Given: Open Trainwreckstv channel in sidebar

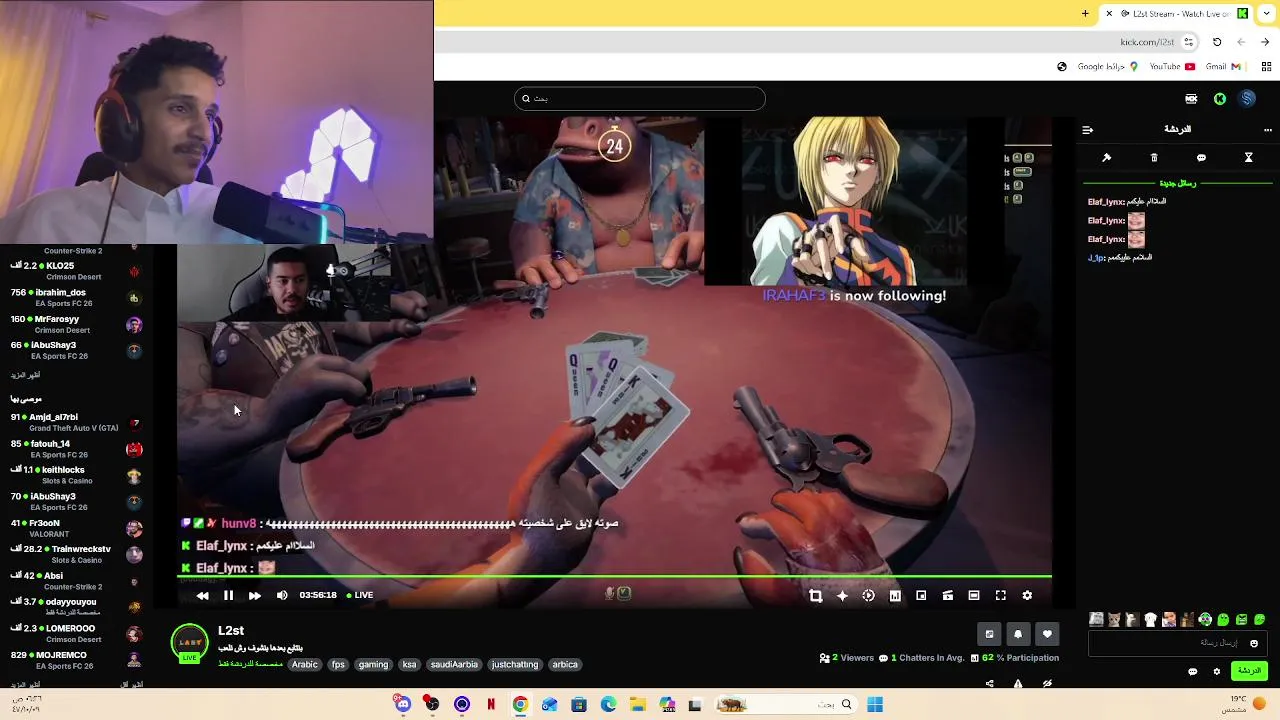Looking at the screenshot, I should (76, 554).
